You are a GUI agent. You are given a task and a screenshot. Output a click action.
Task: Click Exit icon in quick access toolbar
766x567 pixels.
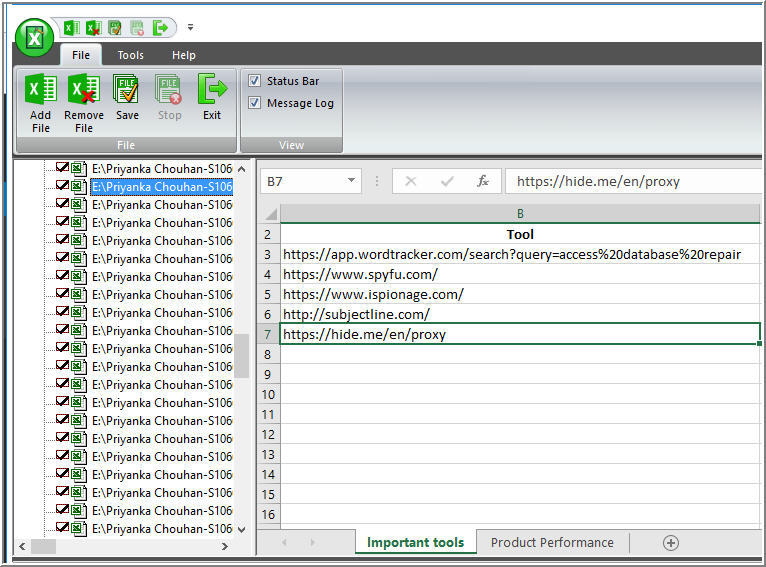point(160,28)
